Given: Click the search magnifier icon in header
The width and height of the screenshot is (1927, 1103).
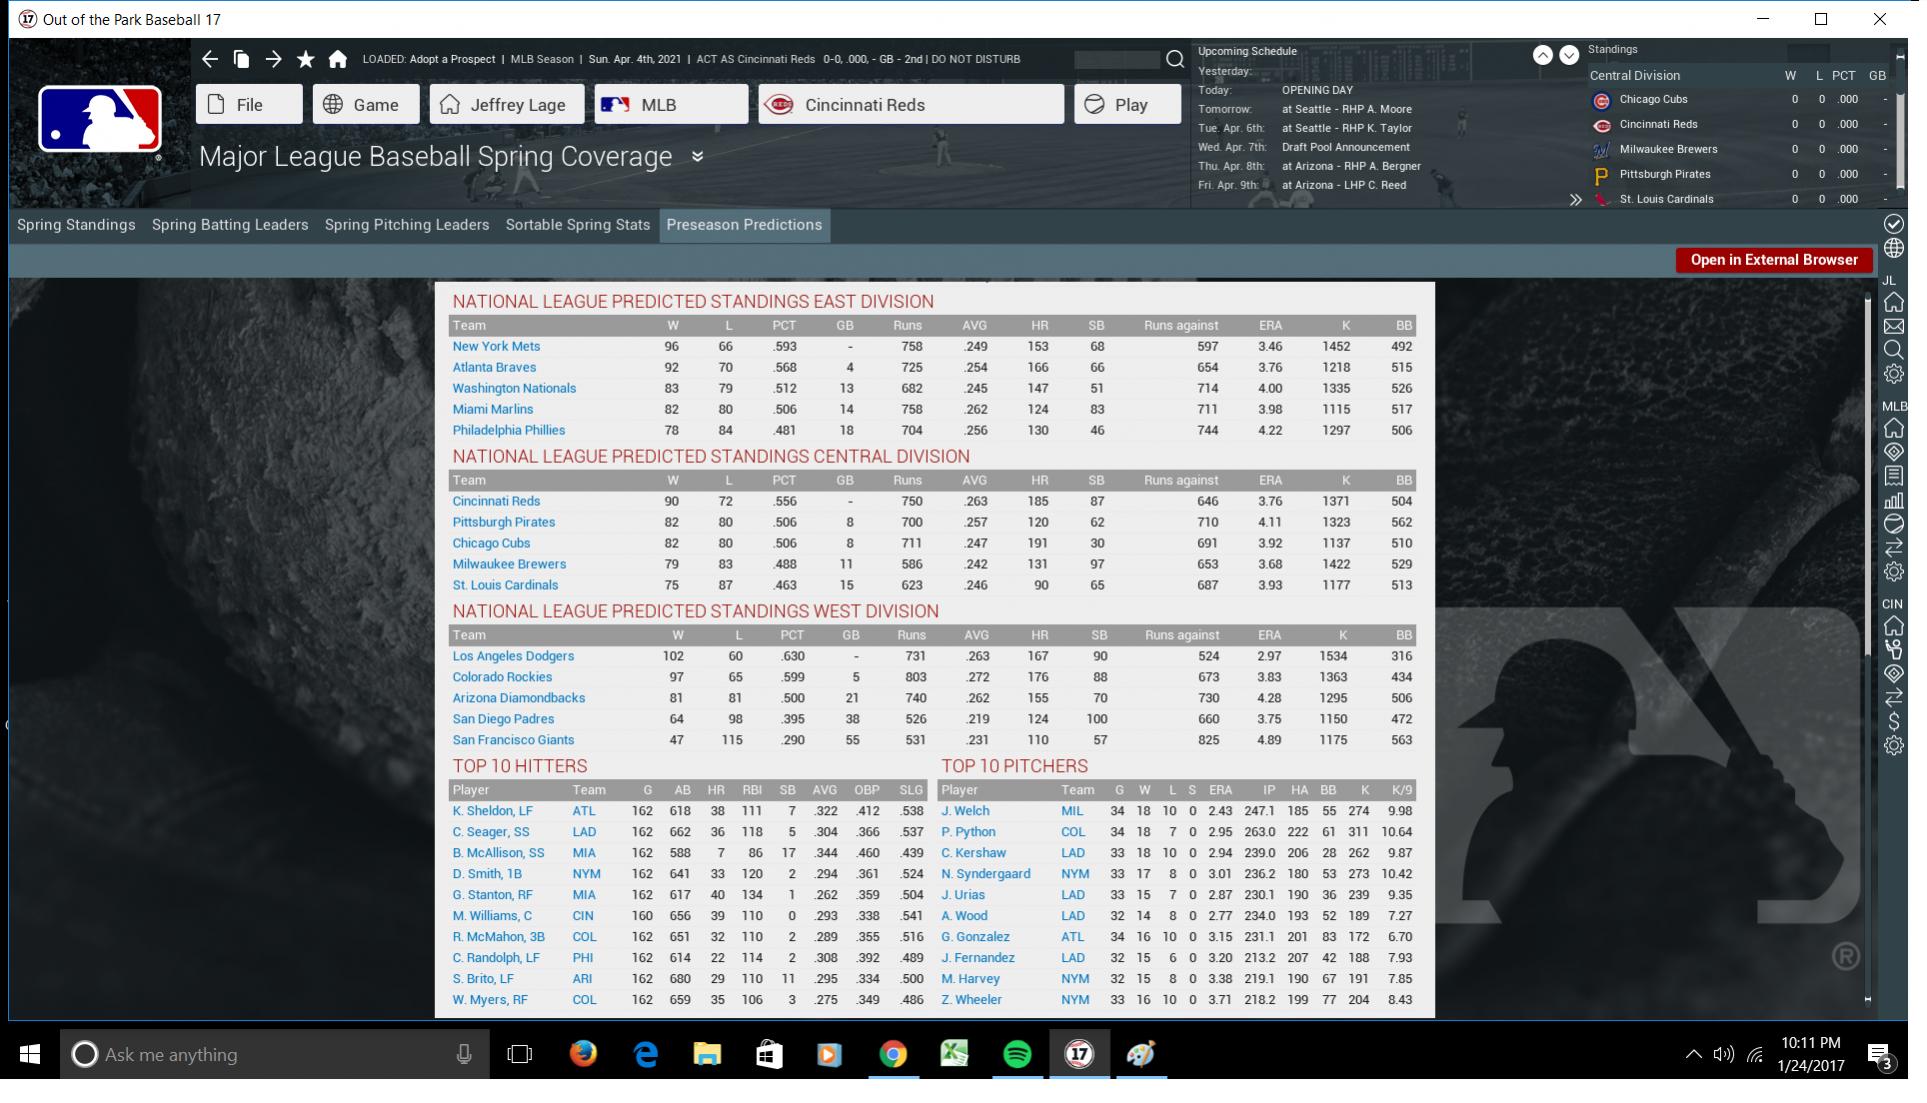Looking at the screenshot, I should [x=1175, y=60].
